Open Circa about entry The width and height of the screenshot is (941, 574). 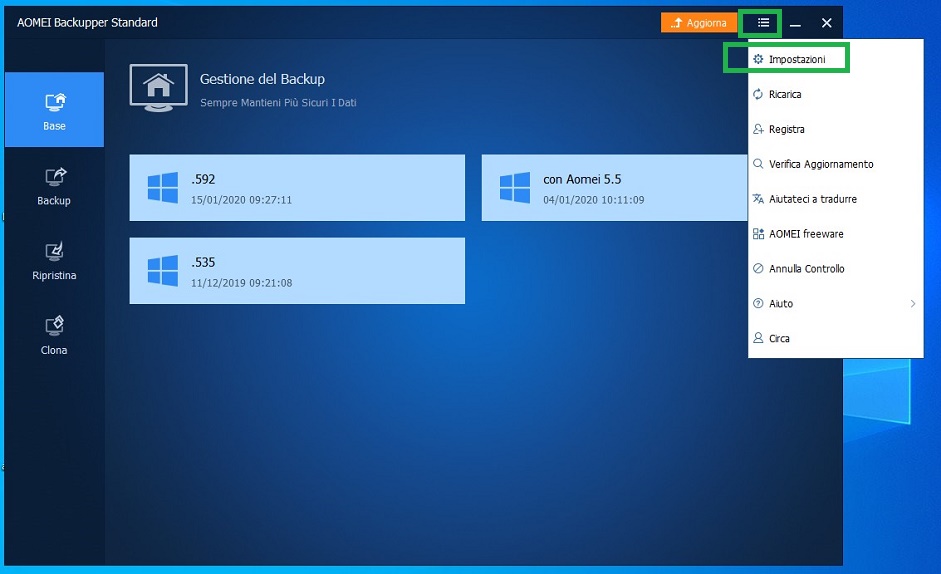[835, 338]
